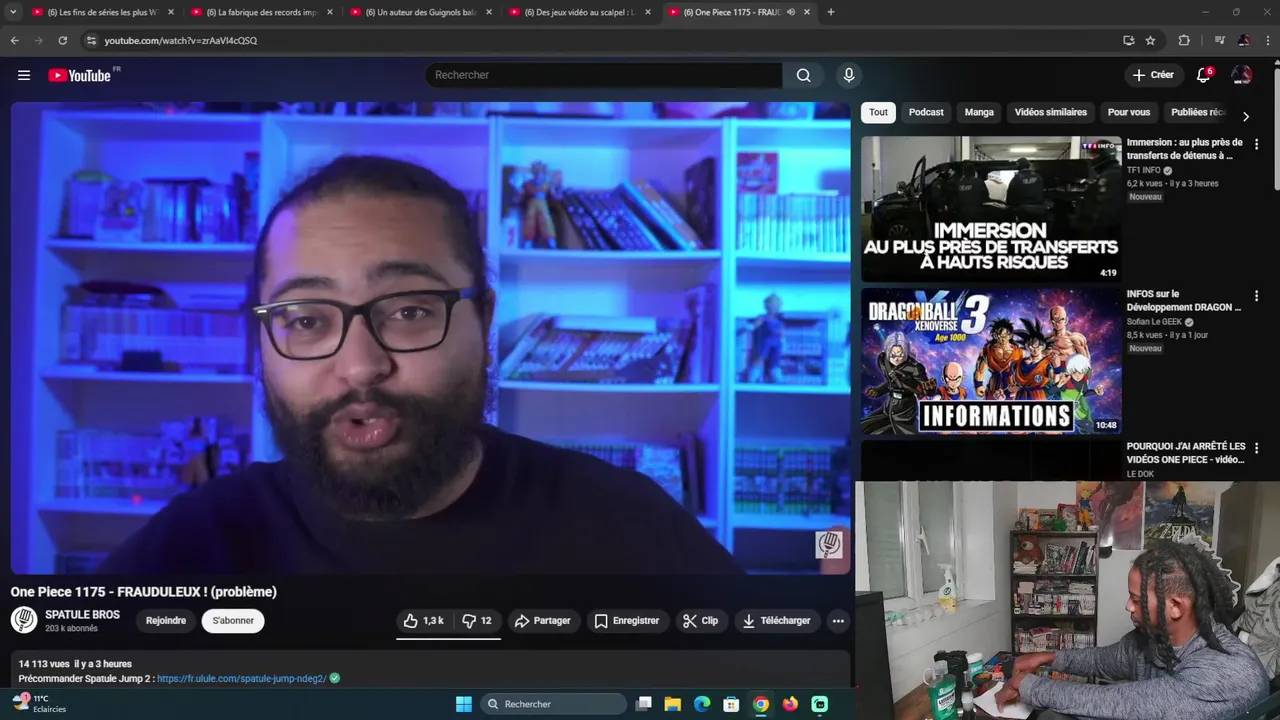This screenshot has height=720, width=1280.
Task: Open File Explorer from taskbar
Action: point(673,704)
